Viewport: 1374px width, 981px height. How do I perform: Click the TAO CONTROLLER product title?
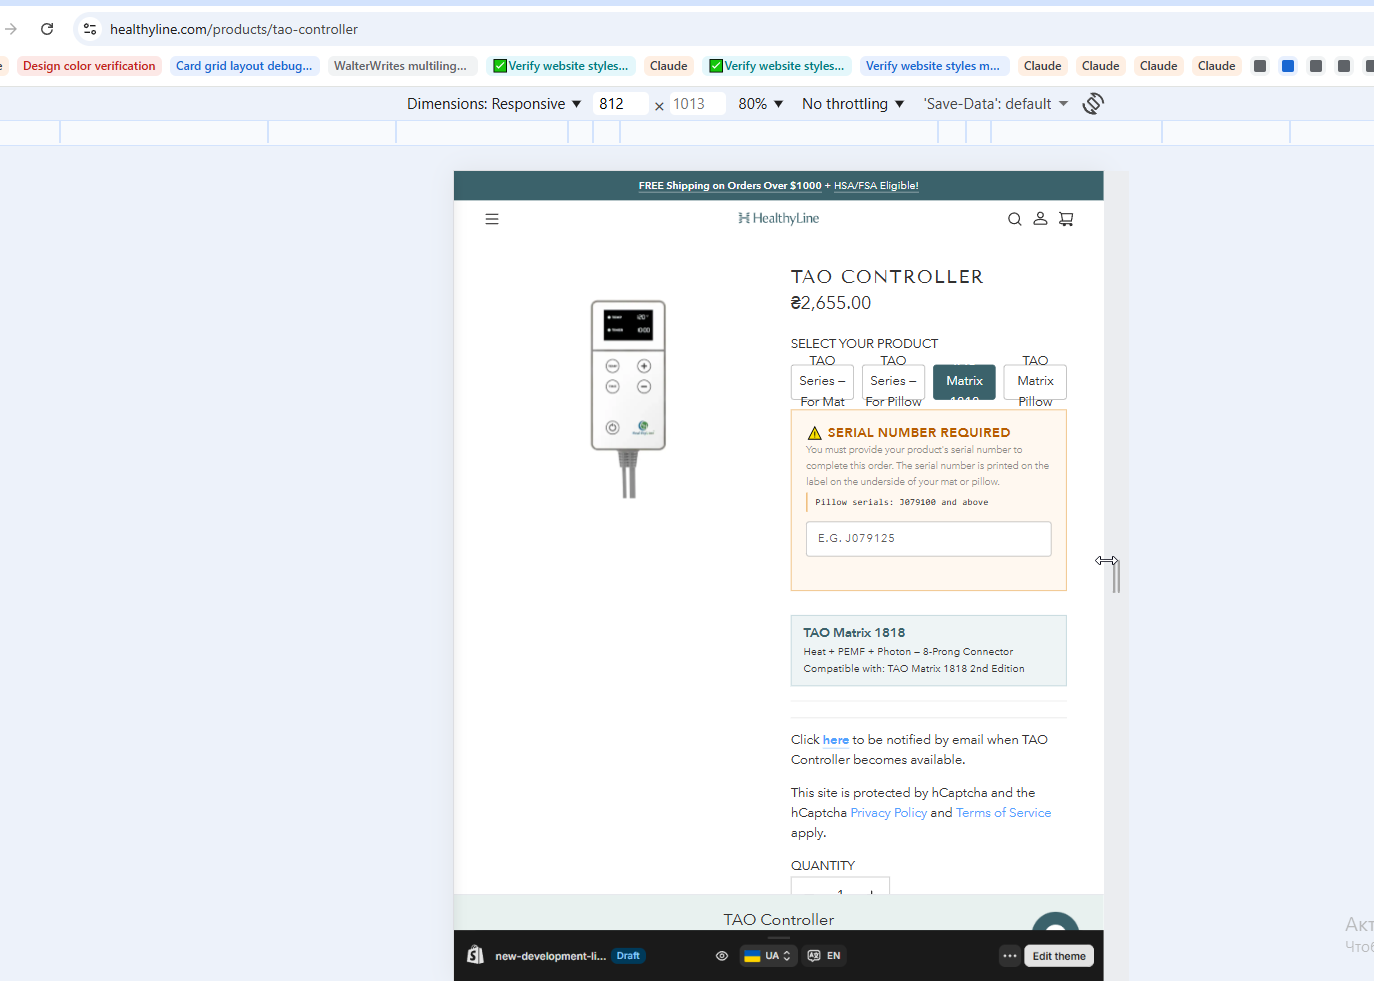887,277
